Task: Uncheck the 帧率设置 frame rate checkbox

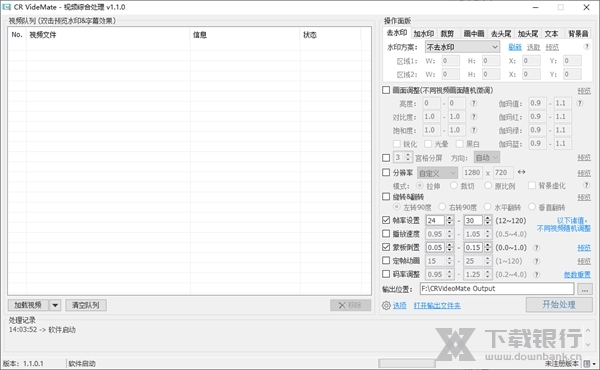Action: (386, 220)
